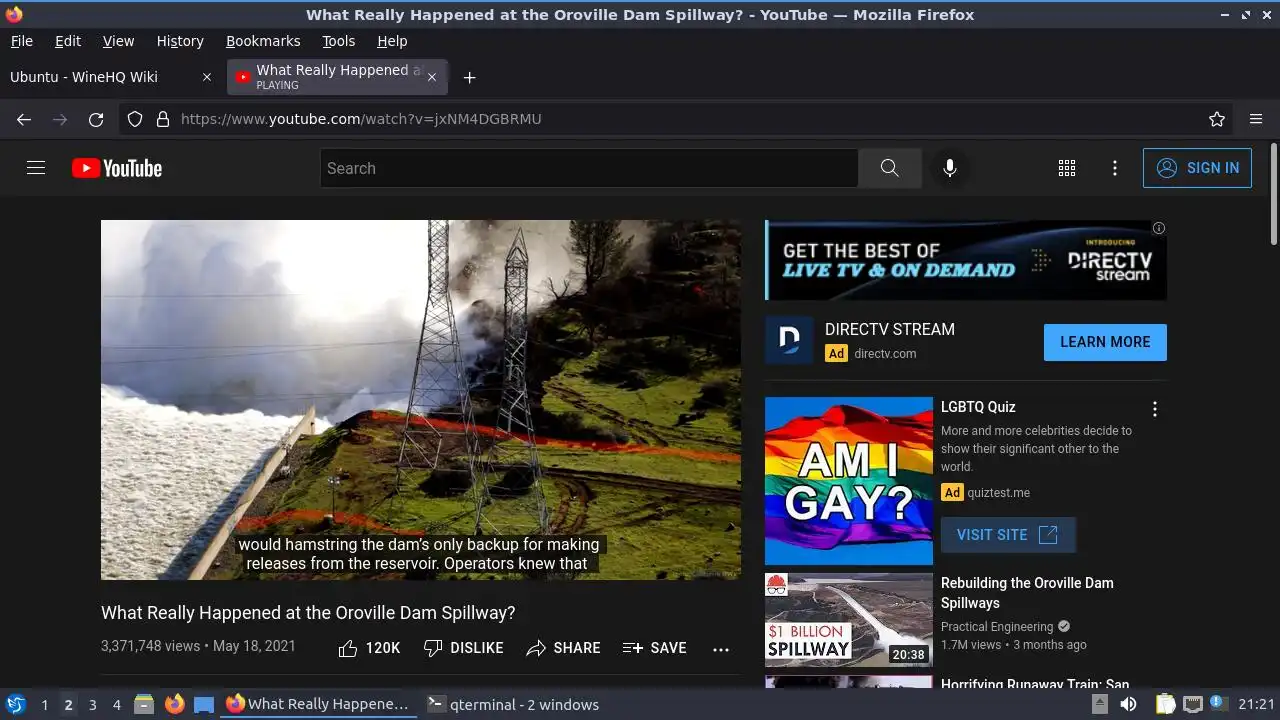The image size is (1280, 720).
Task: Select qterminal taskbar entry
Action: (514, 704)
